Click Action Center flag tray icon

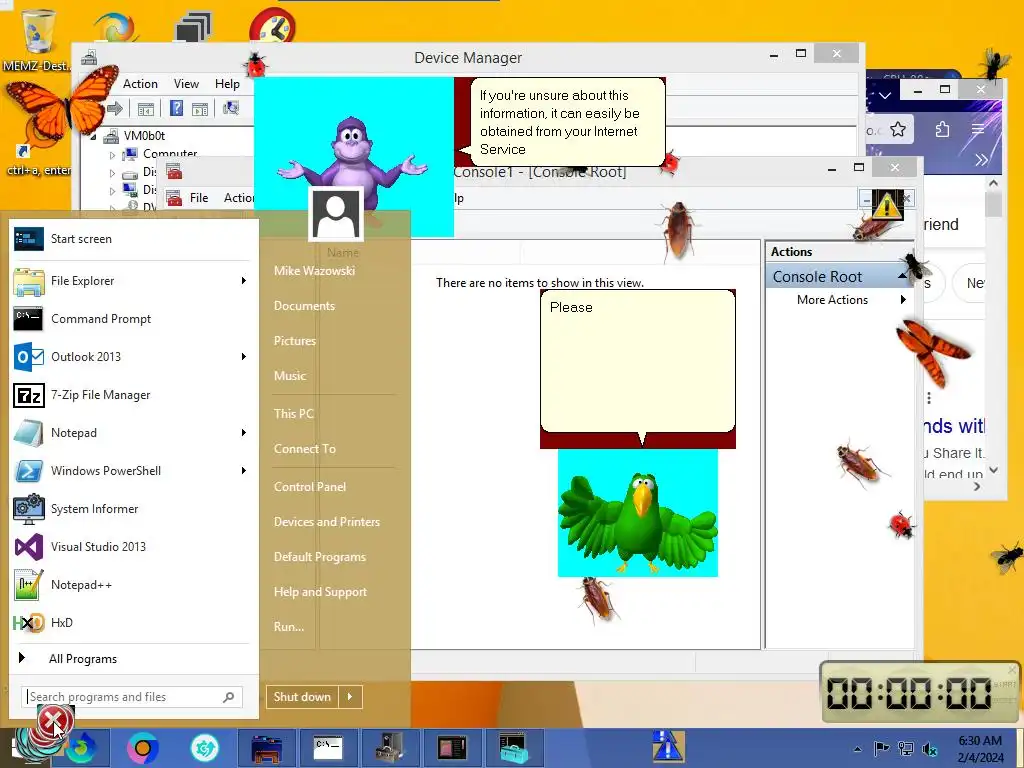tap(881, 748)
